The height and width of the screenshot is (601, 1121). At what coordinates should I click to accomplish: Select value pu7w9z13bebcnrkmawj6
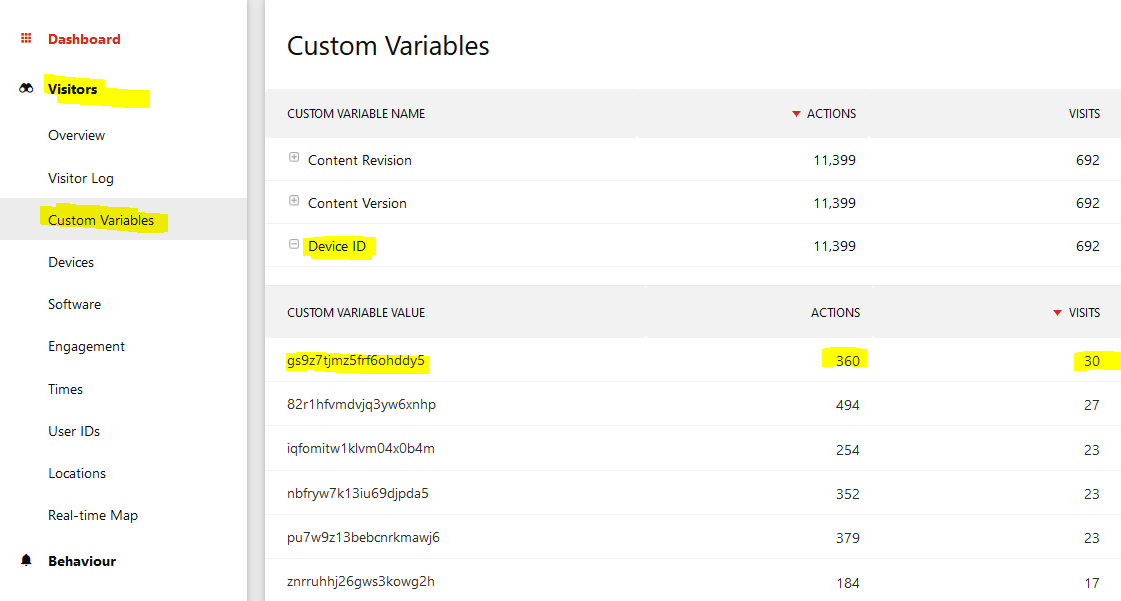(x=363, y=537)
